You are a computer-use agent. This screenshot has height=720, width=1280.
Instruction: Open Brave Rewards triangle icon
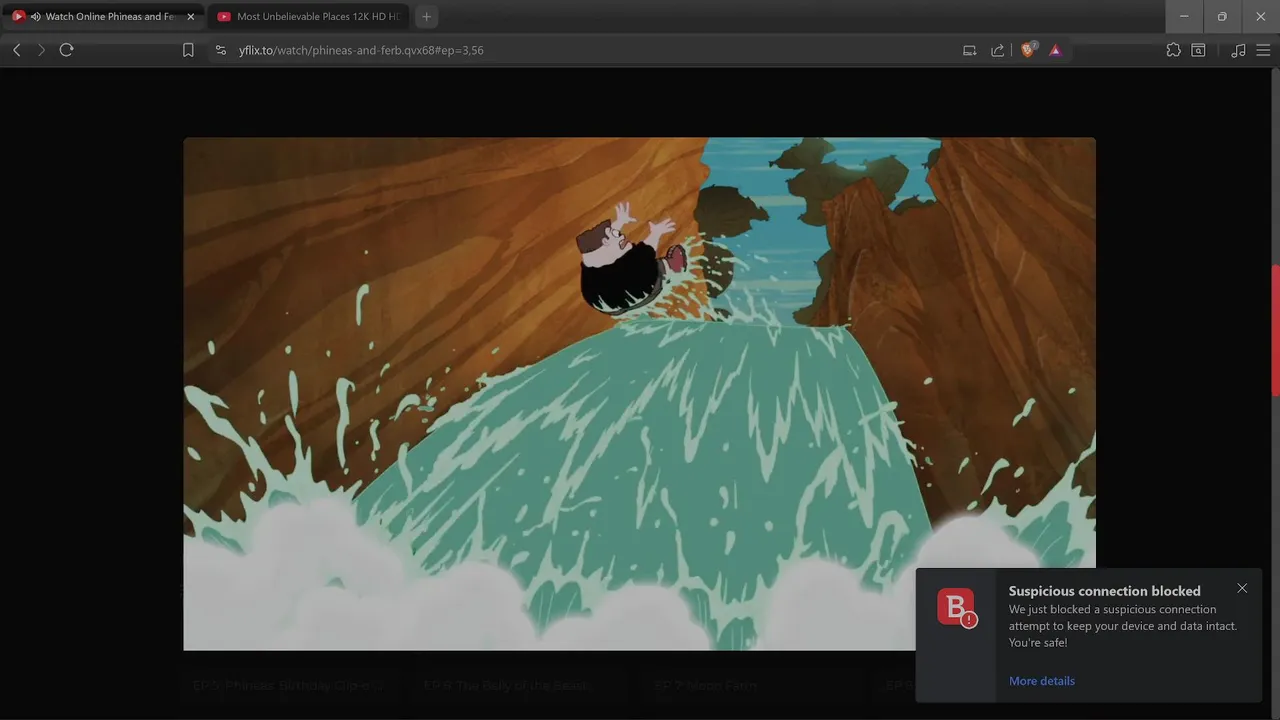point(1055,50)
